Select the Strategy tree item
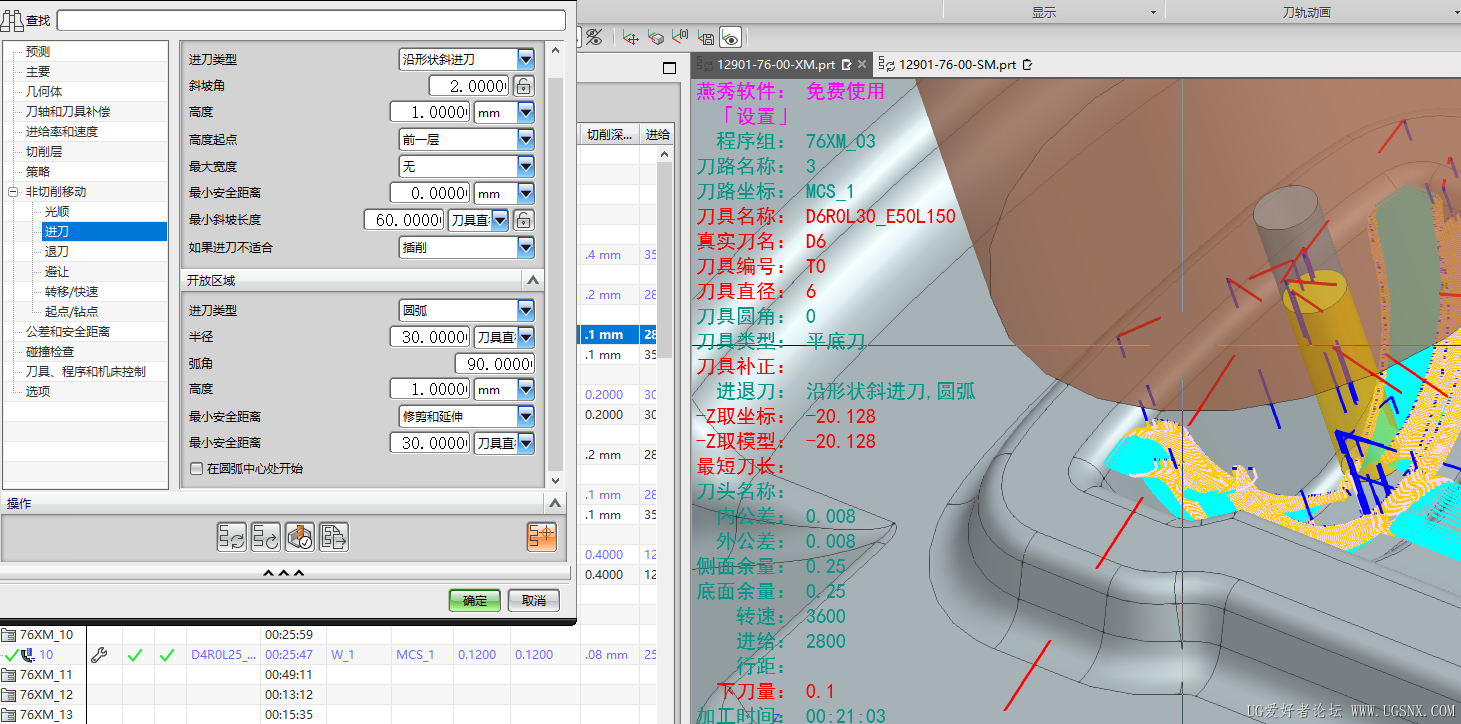 (x=38, y=171)
